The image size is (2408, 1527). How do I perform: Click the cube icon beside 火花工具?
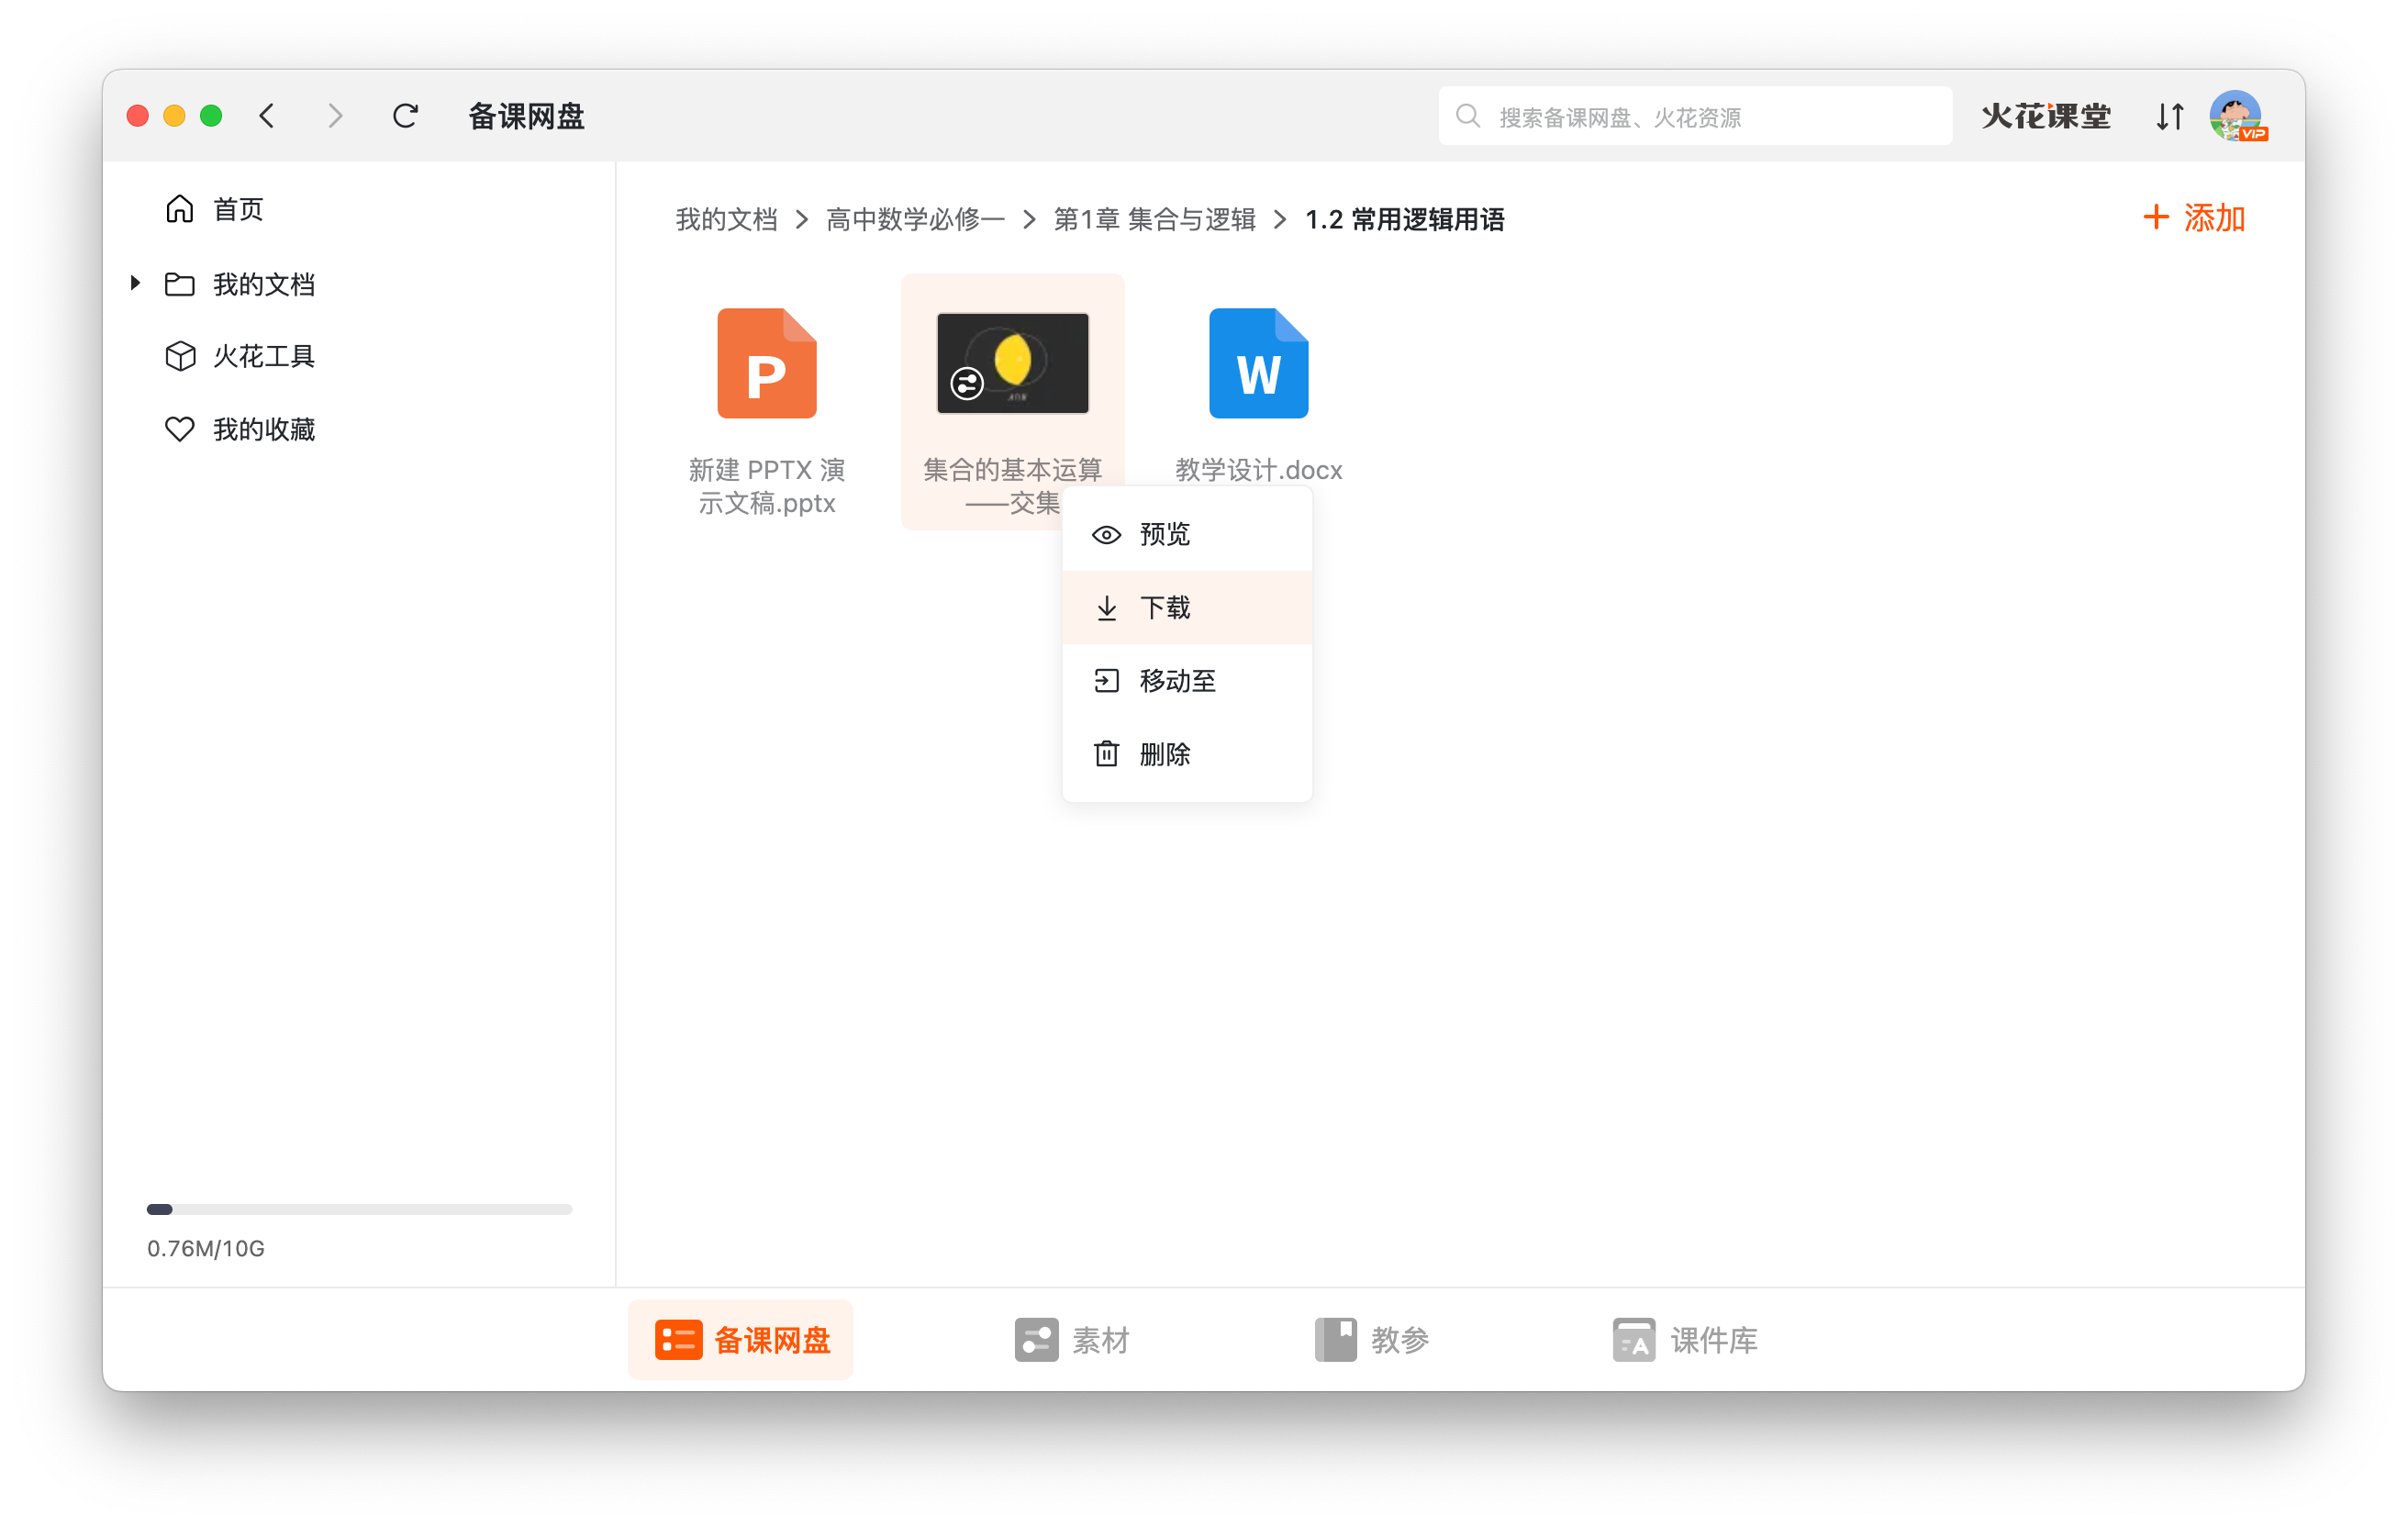(180, 356)
